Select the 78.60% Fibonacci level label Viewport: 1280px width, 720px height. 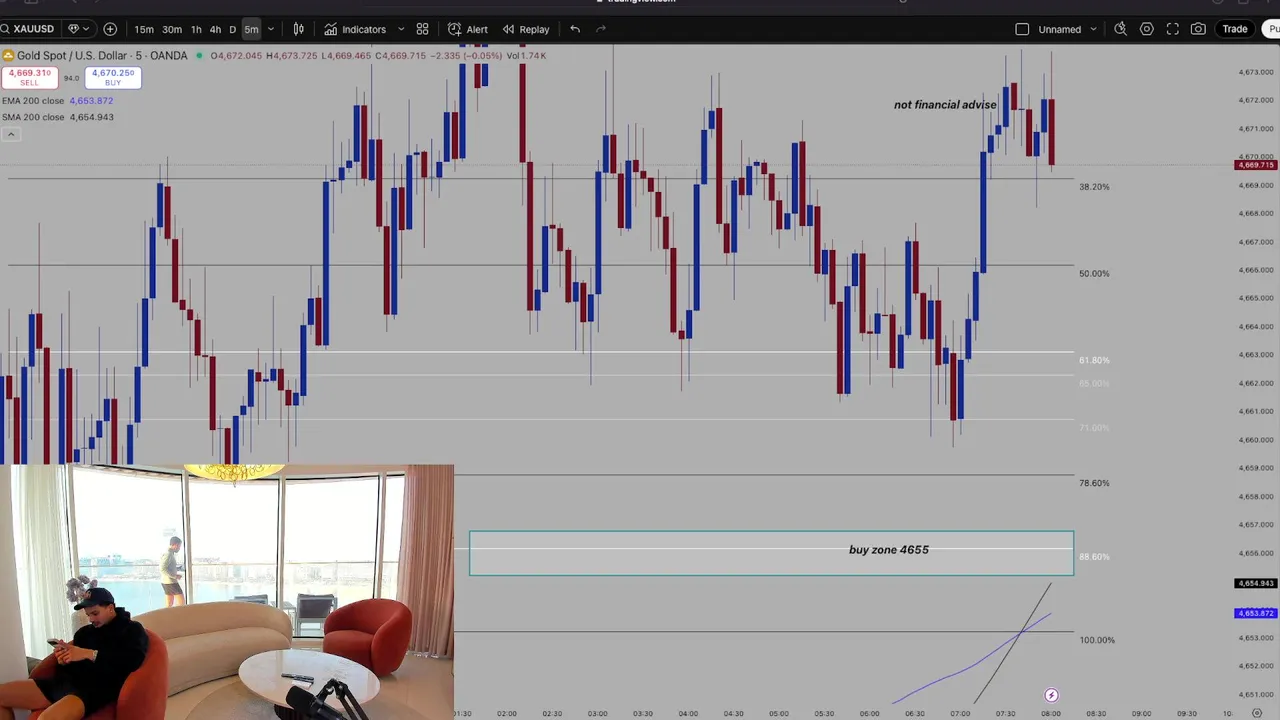click(x=1094, y=483)
